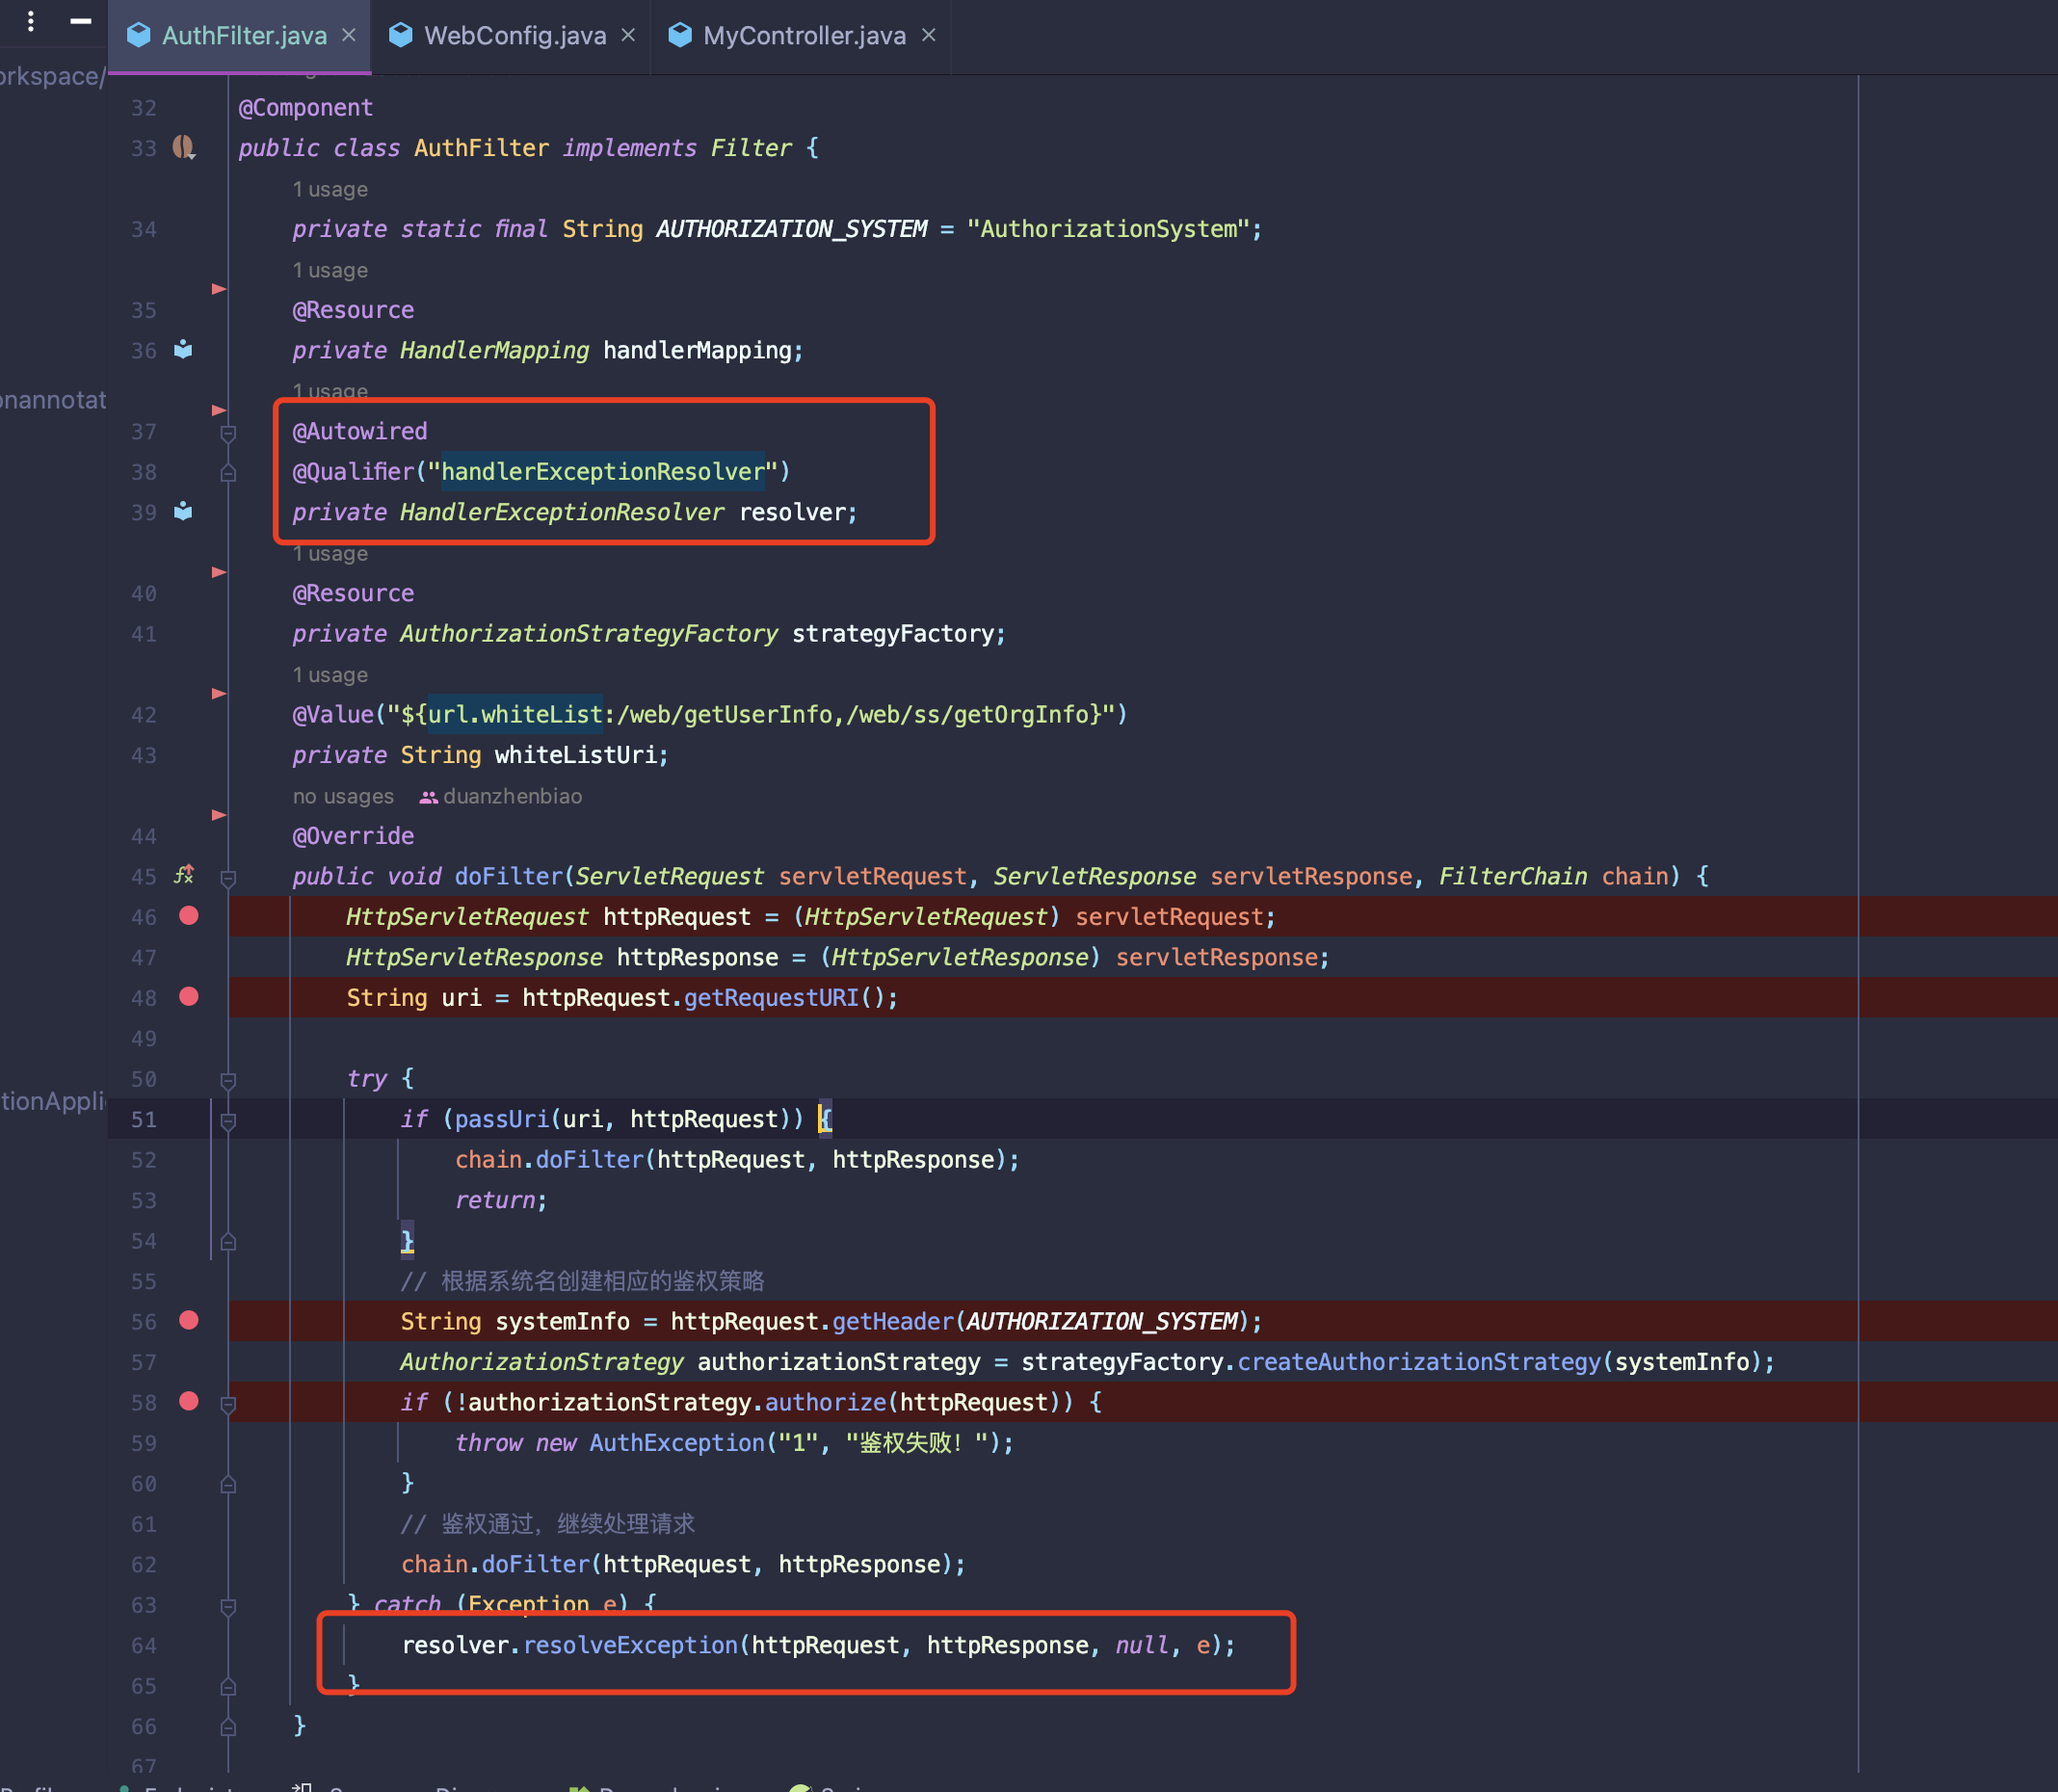
Task: Click the fold end marker at line 66
Action: click(x=228, y=1727)
